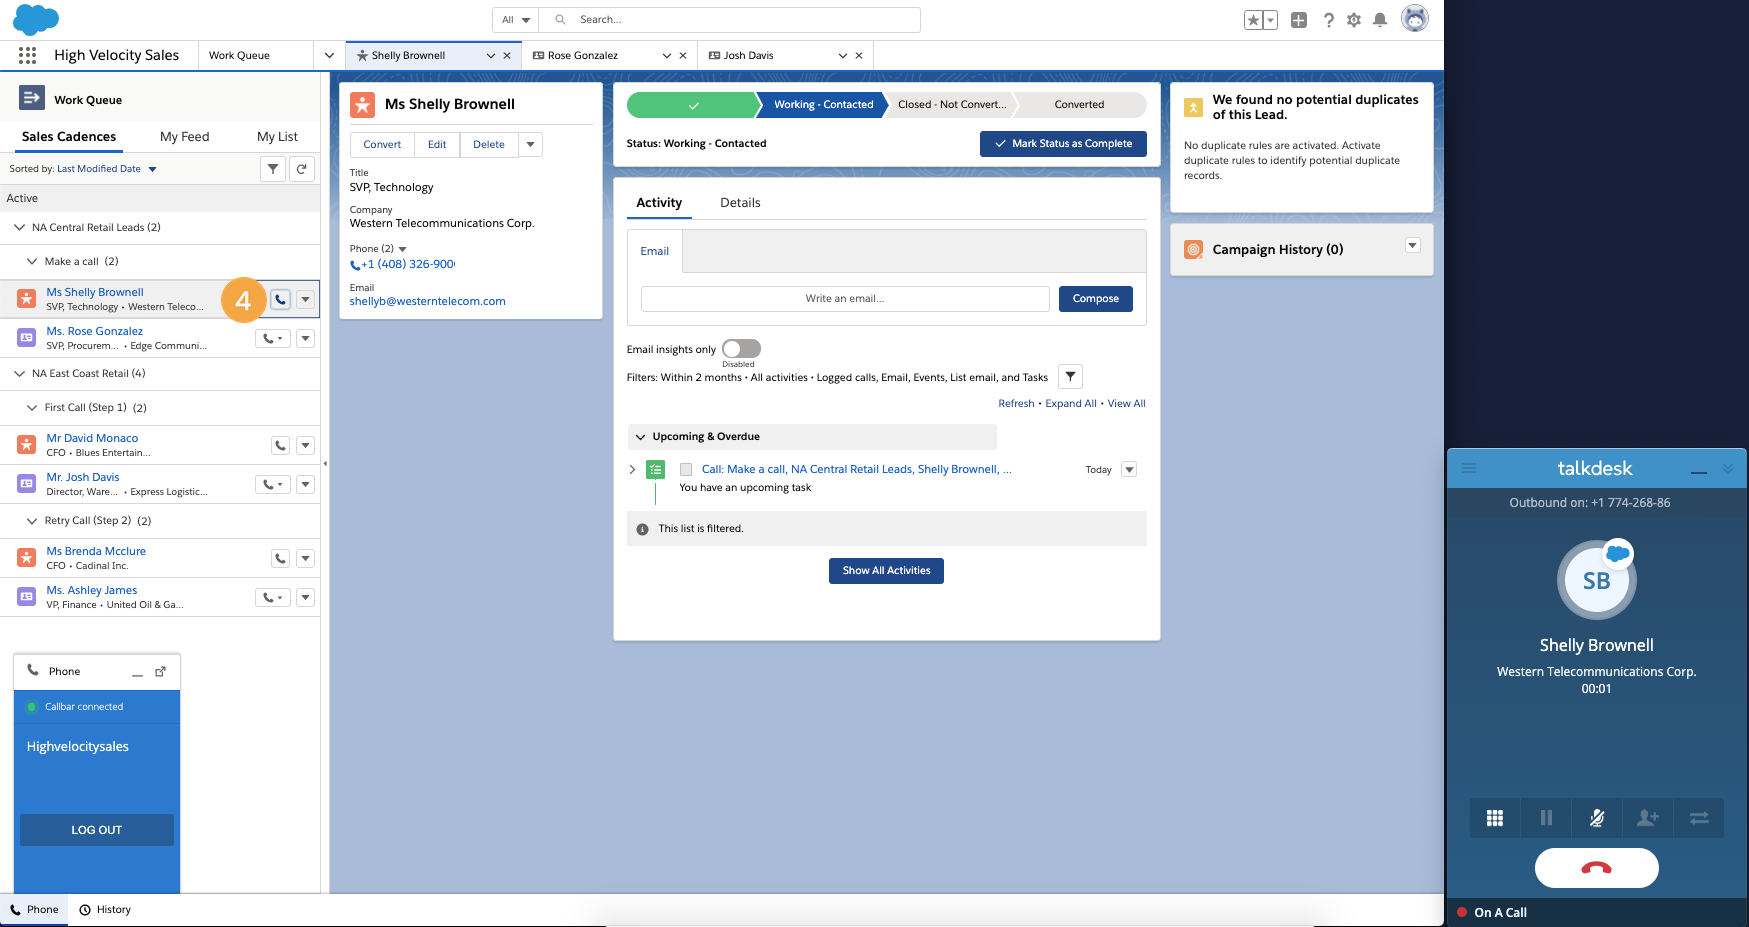Minimize the Phone panel
Image resolution: width=1749 pixels, height=927 pixels.
[137, 674]
